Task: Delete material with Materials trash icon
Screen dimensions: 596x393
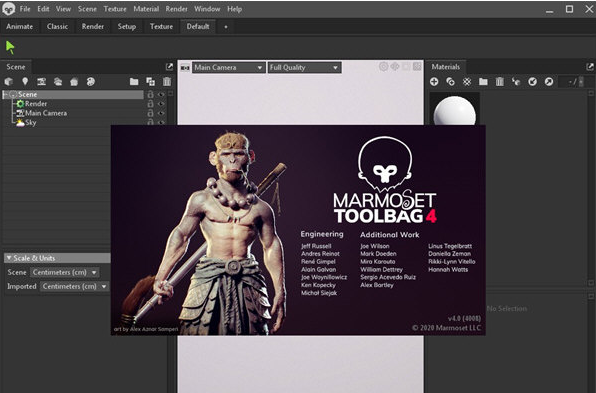Action: (499, 81)
